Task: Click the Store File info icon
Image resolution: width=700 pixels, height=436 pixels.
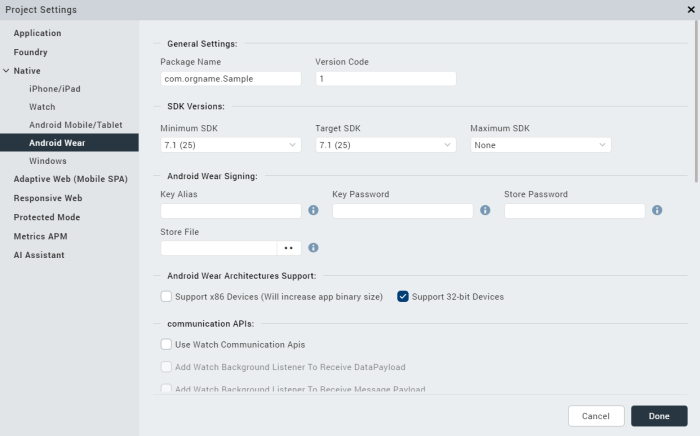Action: (313, 248)
